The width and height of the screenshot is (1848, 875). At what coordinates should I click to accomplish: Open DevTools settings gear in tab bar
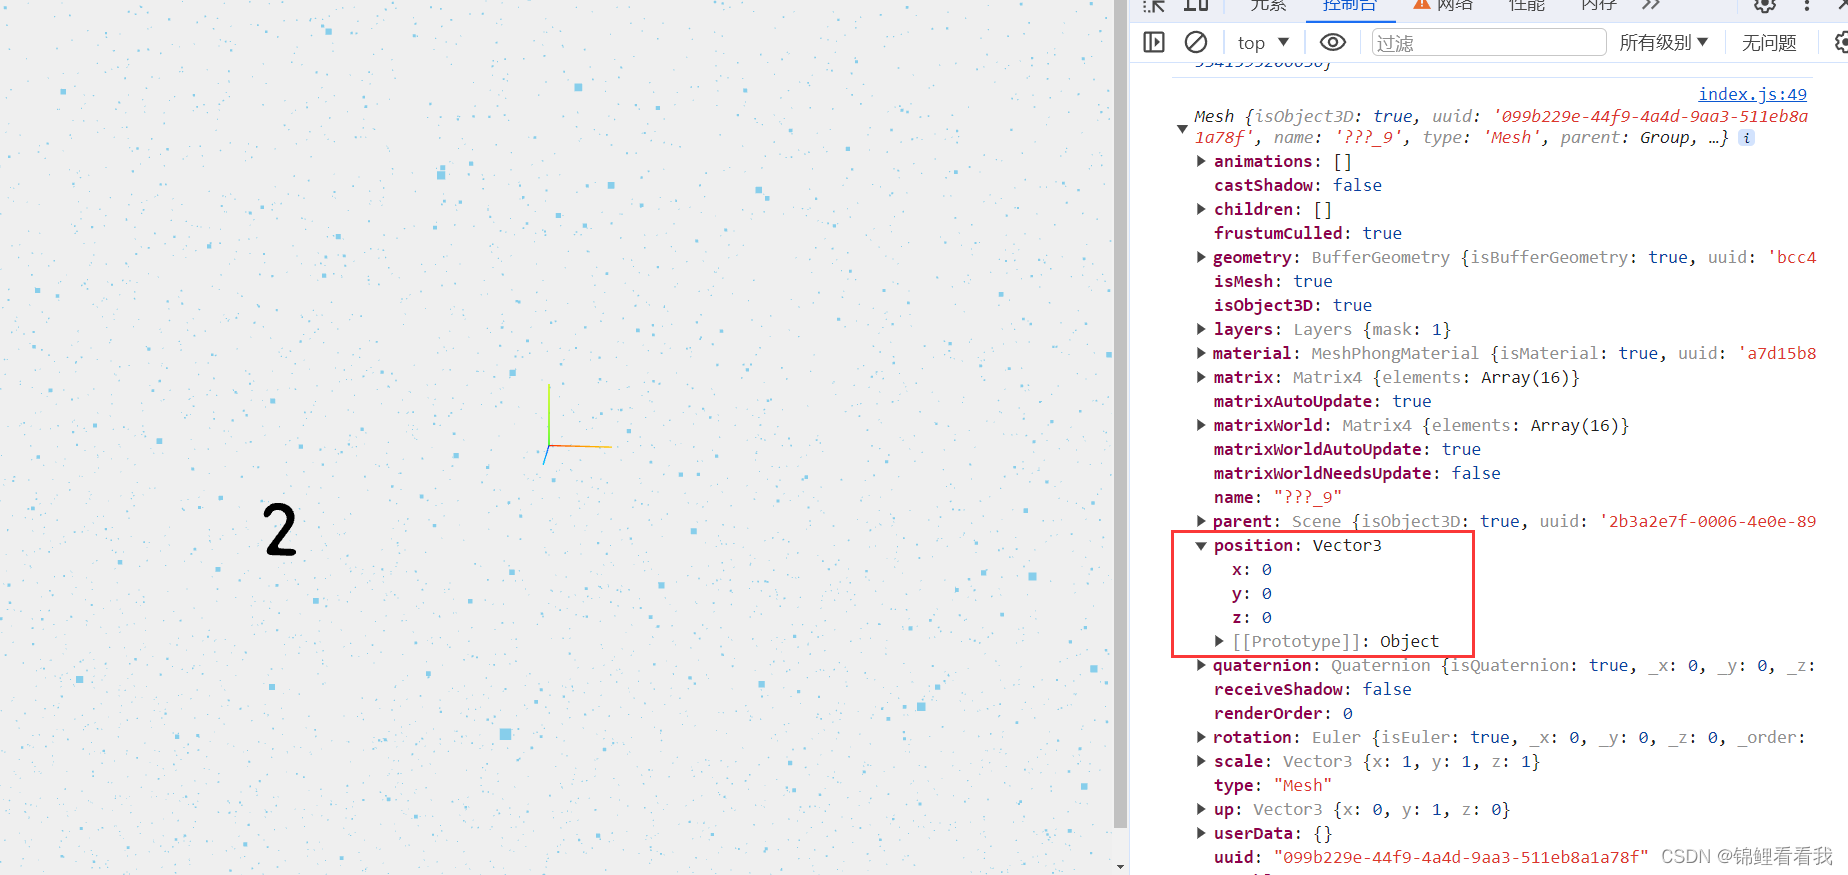[1765, 5]
